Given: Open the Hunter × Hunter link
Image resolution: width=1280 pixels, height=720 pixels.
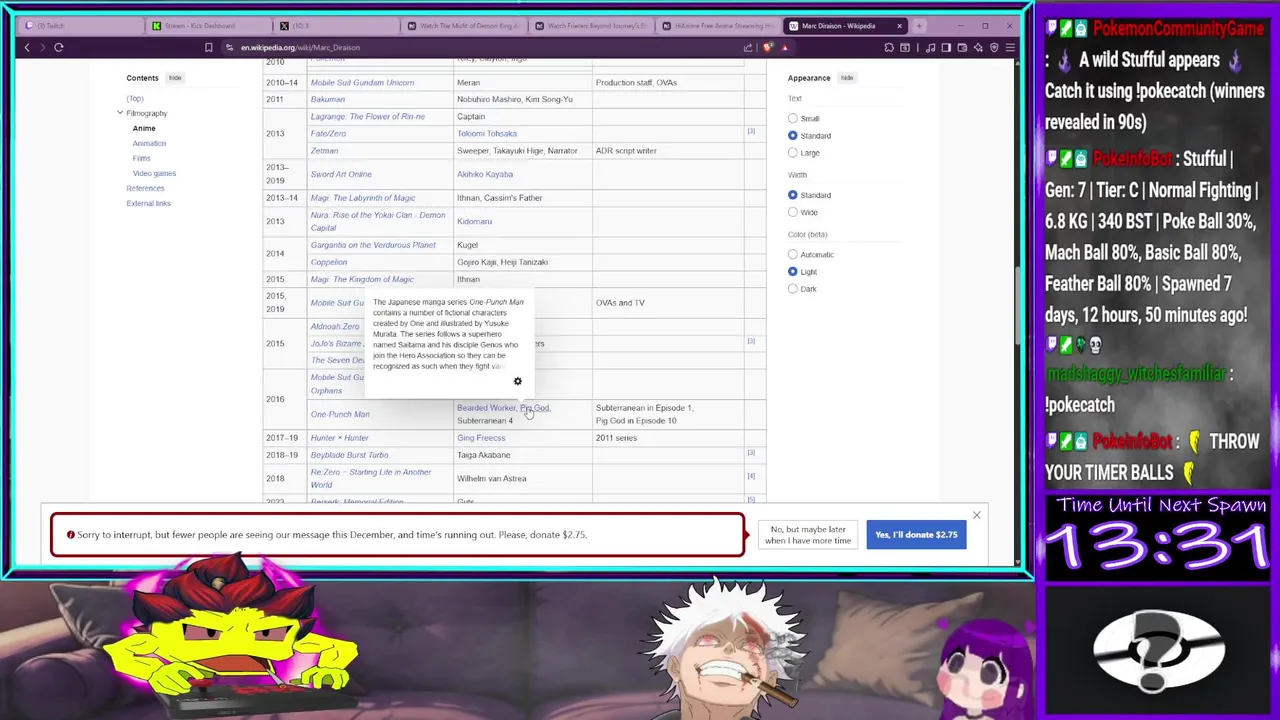Looking at the screenshot, I should coord(340,438).
